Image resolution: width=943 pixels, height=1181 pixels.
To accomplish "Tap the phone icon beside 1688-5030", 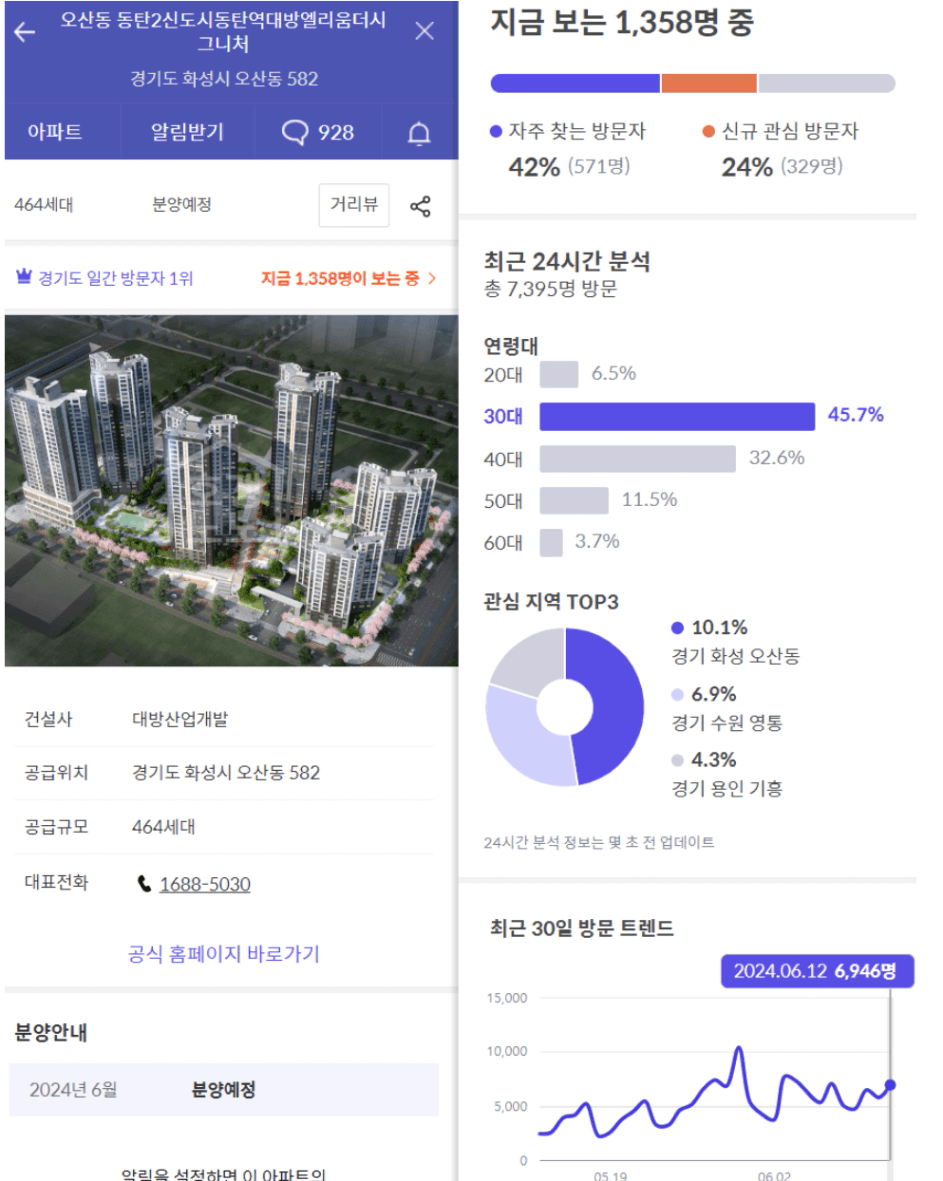I will [x=144, y=884].
